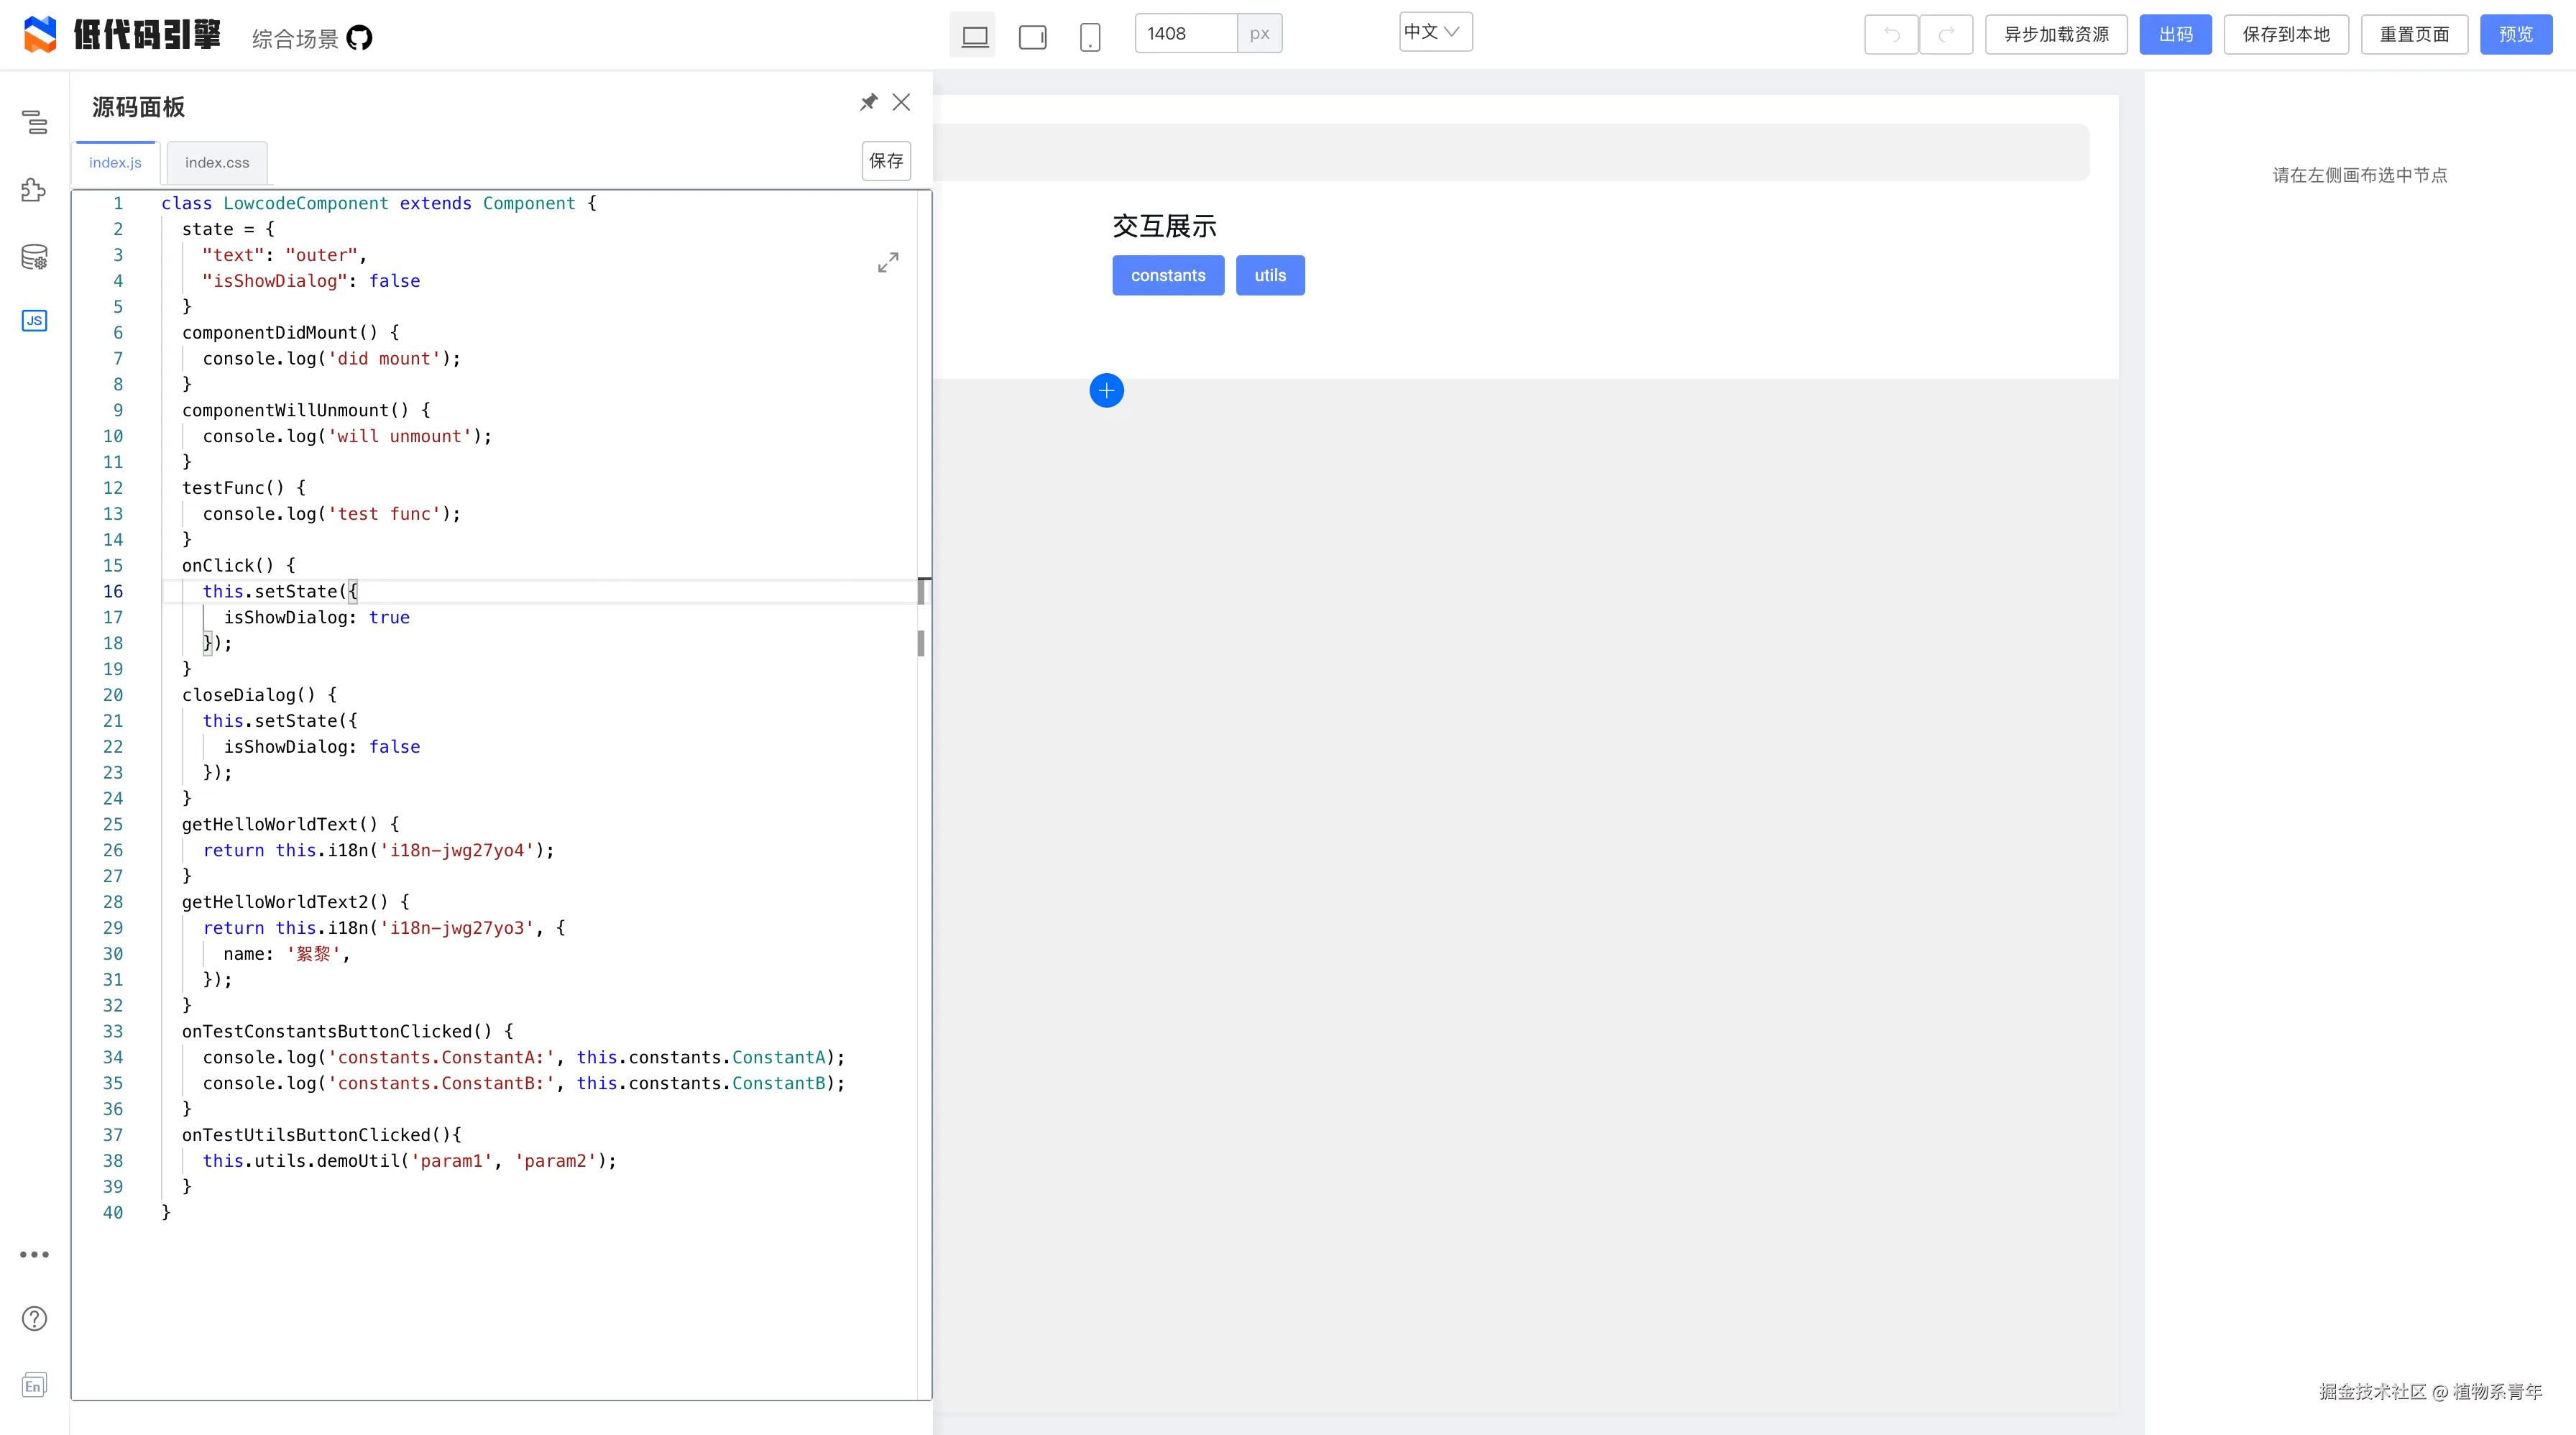Open the outline tree panel icon

coord(34,122)
